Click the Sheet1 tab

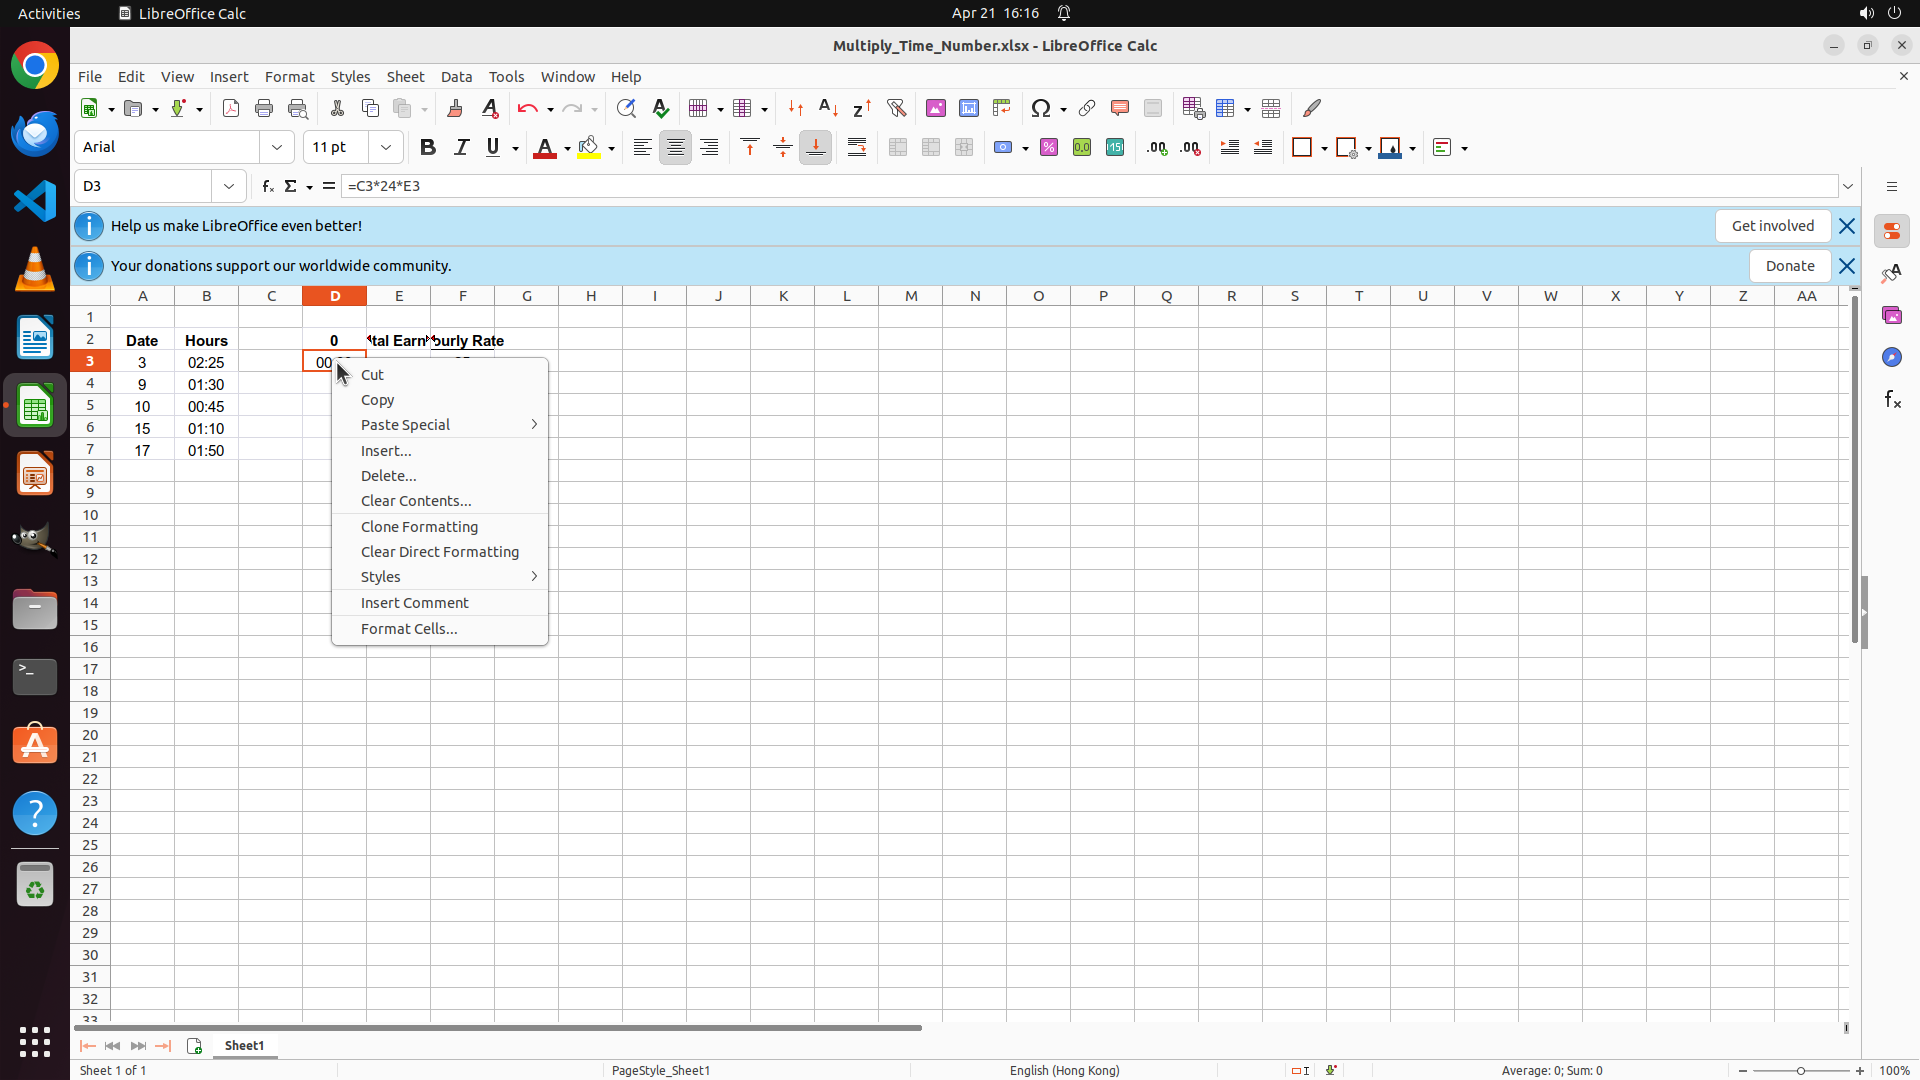pyautogui.click(x=244, y=1046)
